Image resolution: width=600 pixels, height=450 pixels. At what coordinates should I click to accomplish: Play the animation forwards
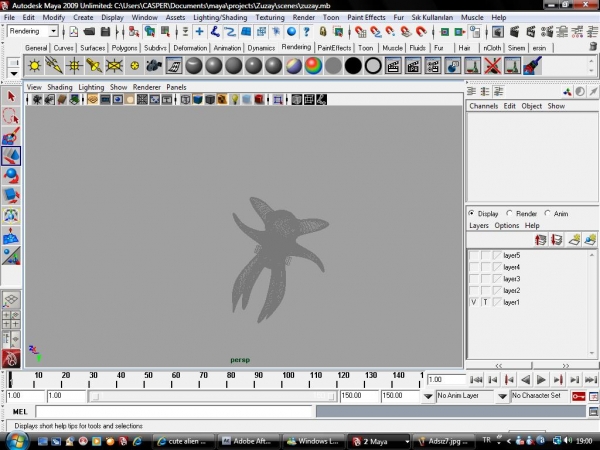541,380
